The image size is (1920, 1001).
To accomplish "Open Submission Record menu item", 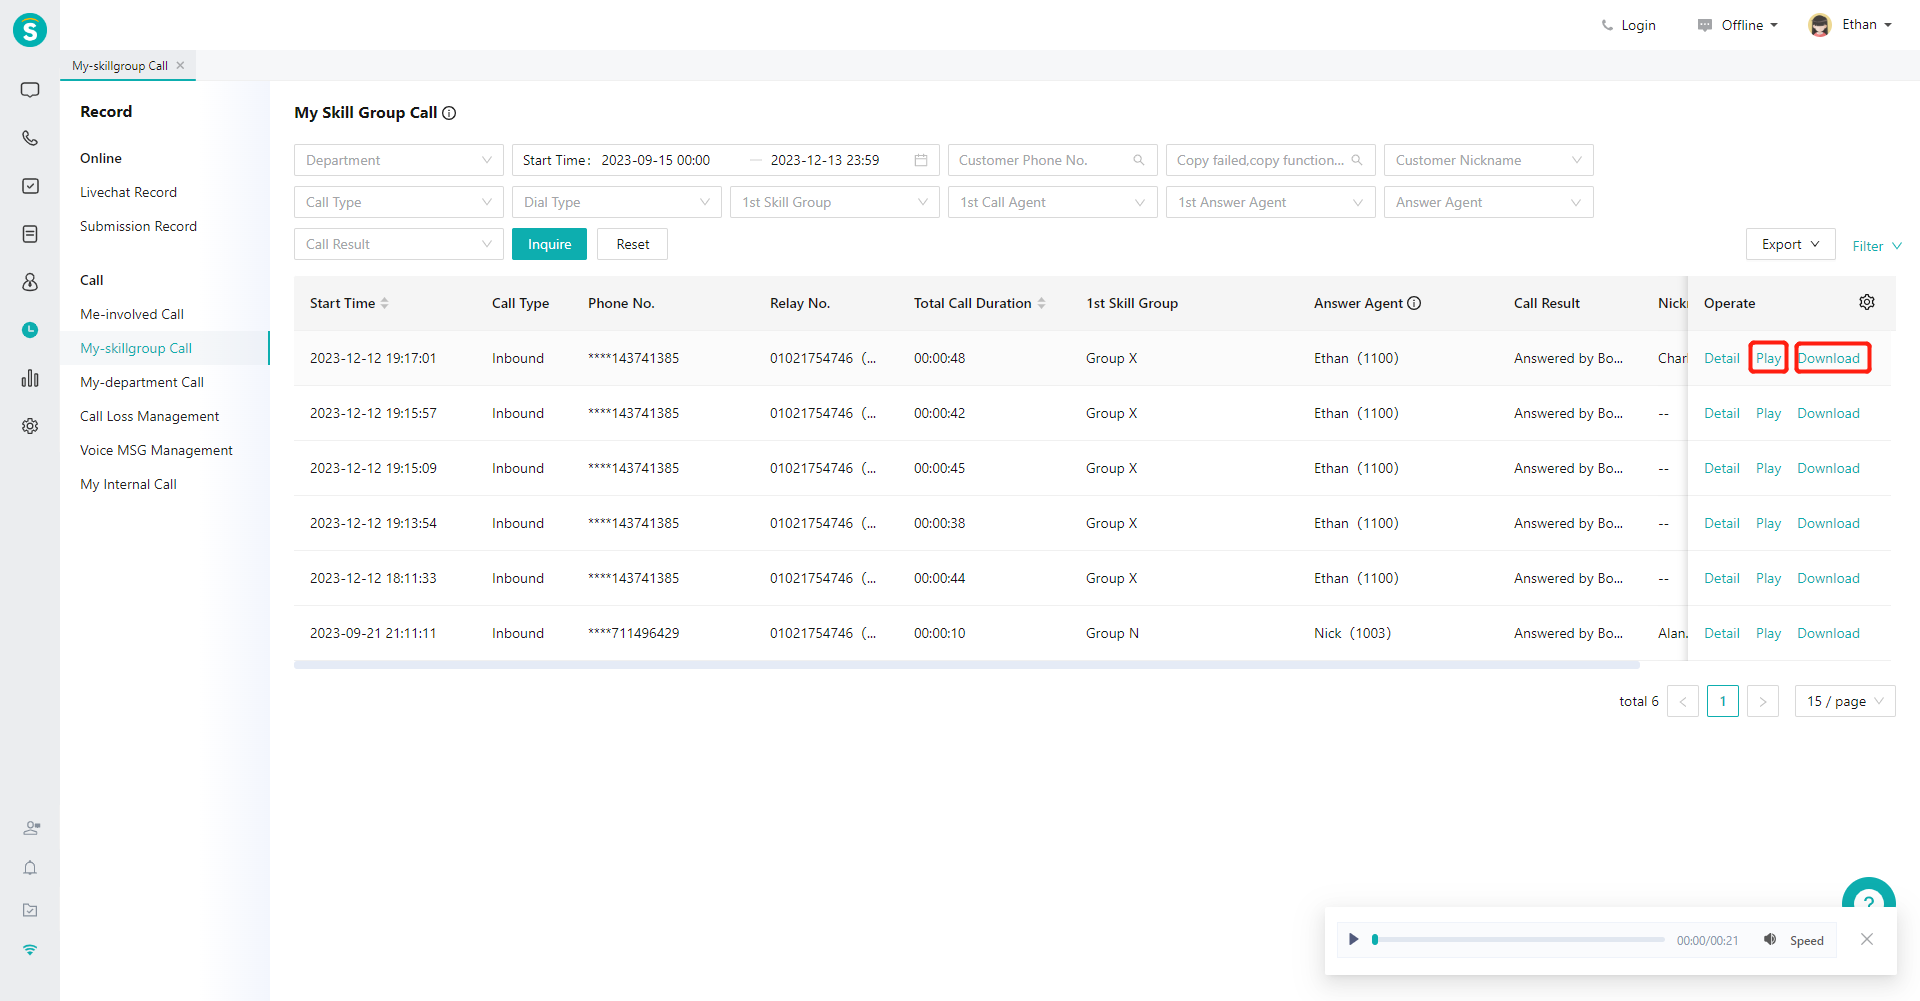I will [x=138, y=226].
